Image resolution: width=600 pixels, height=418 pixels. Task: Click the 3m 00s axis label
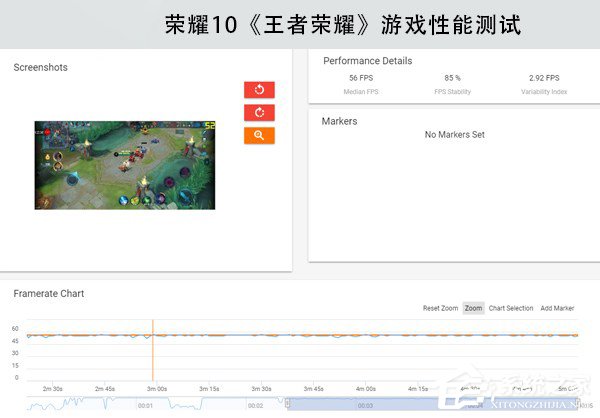pyautogui.click(x=157, y=389)
